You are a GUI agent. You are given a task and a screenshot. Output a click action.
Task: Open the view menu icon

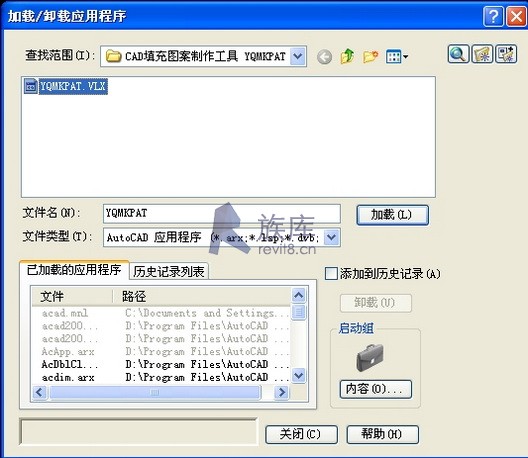point(397,56)
